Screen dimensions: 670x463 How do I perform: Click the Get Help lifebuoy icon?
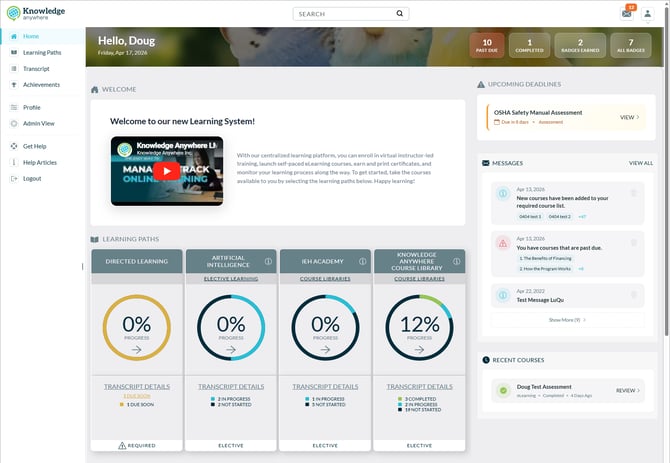(14, 146)
